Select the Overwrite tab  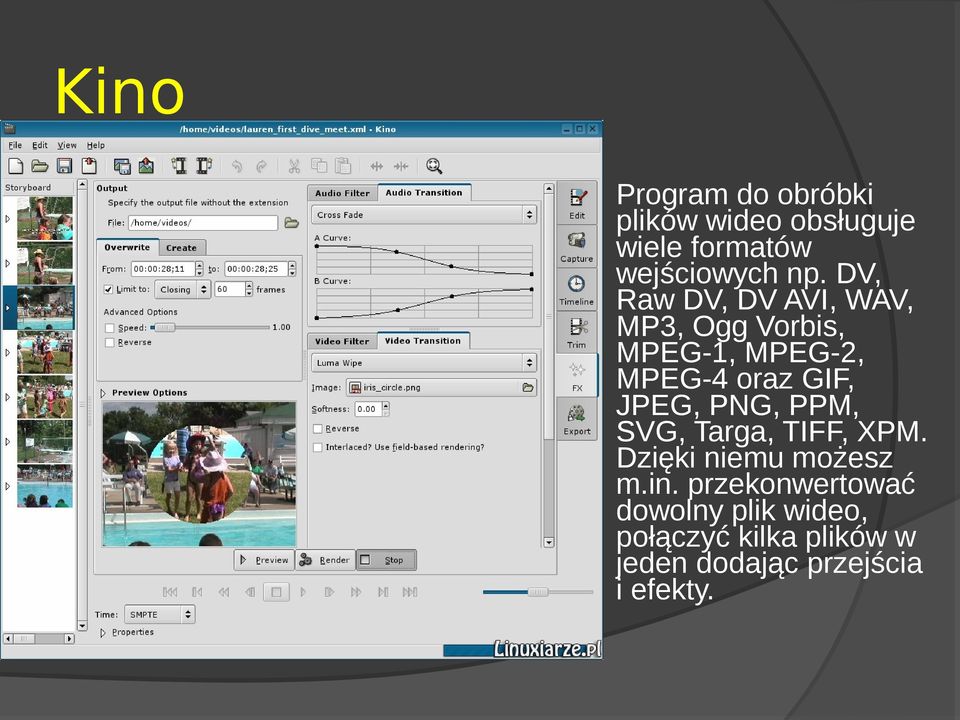[127, 247]
